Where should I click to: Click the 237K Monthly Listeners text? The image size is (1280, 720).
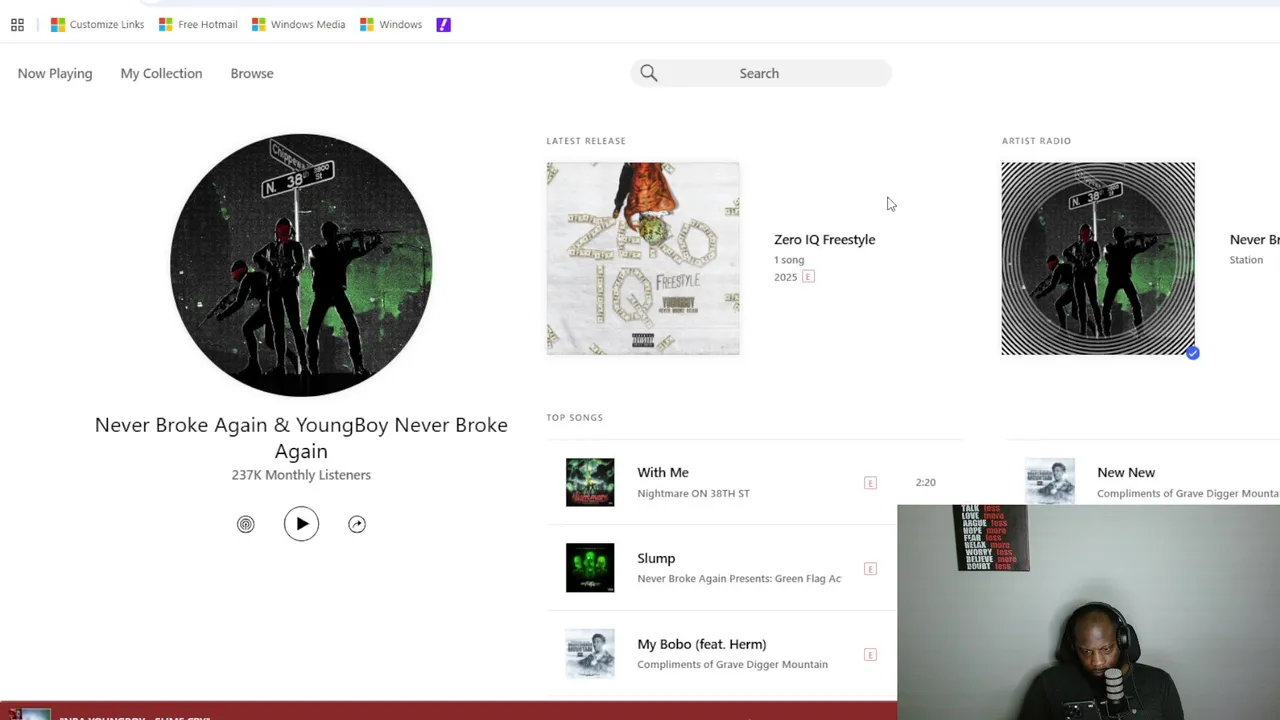point(301,475)
